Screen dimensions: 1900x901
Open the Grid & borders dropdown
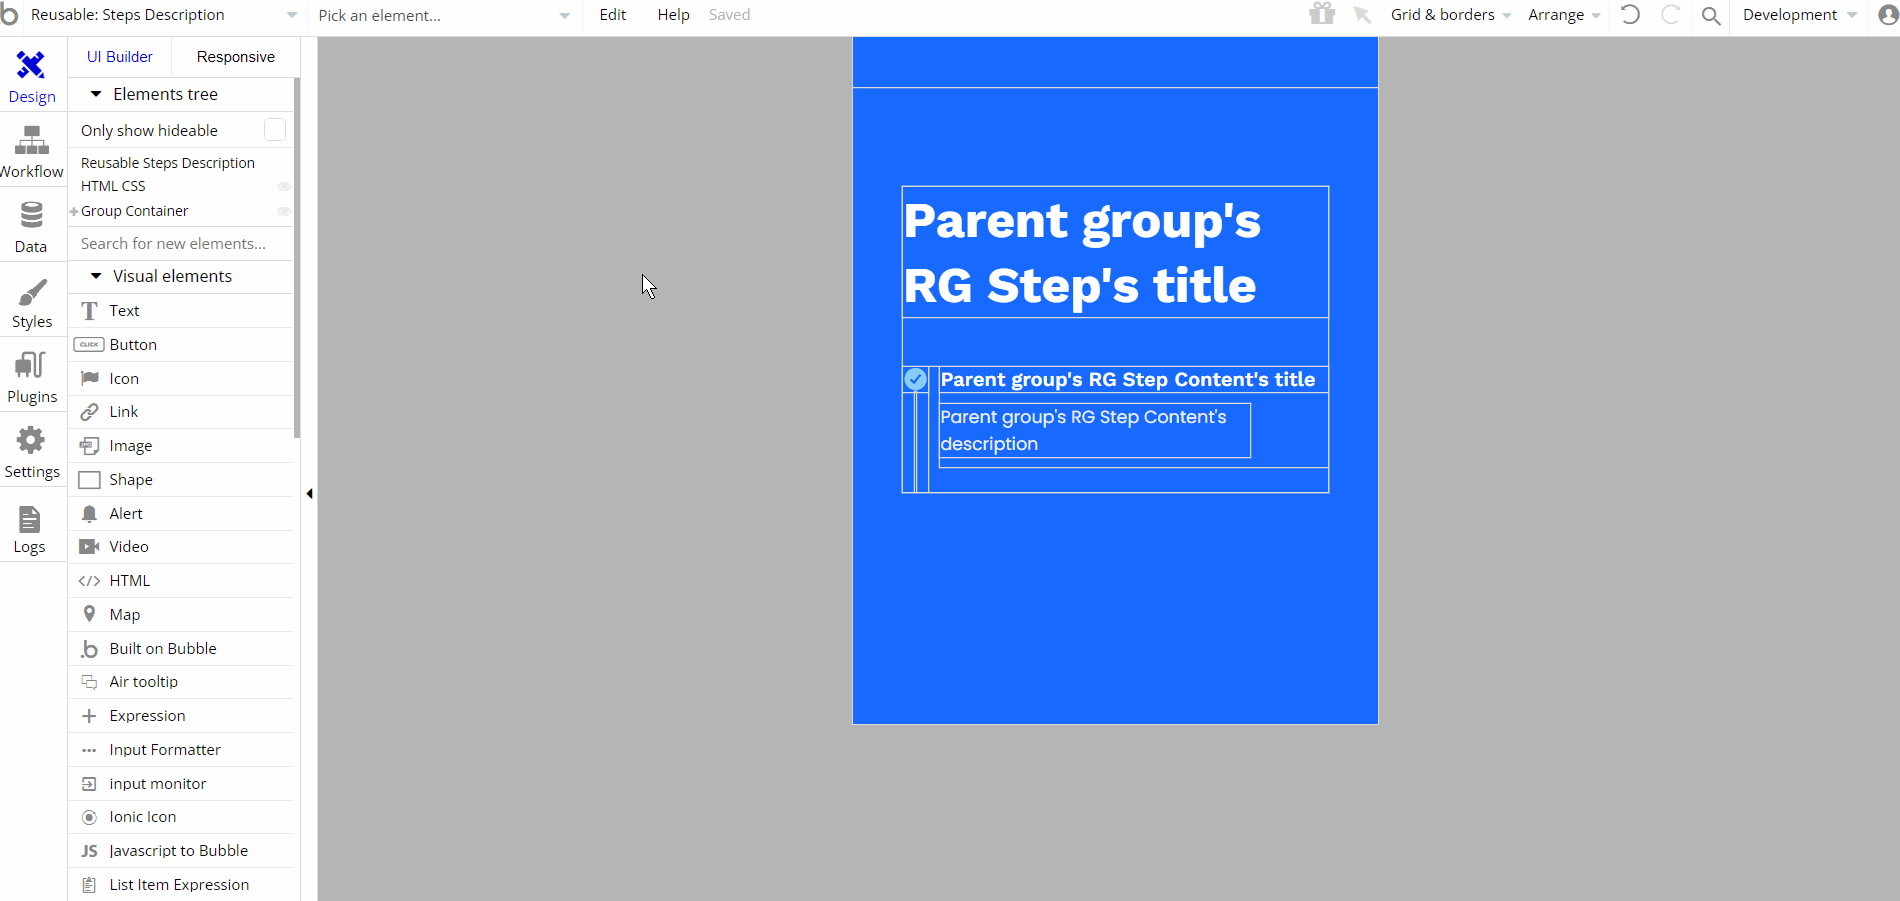[1450, 15]
